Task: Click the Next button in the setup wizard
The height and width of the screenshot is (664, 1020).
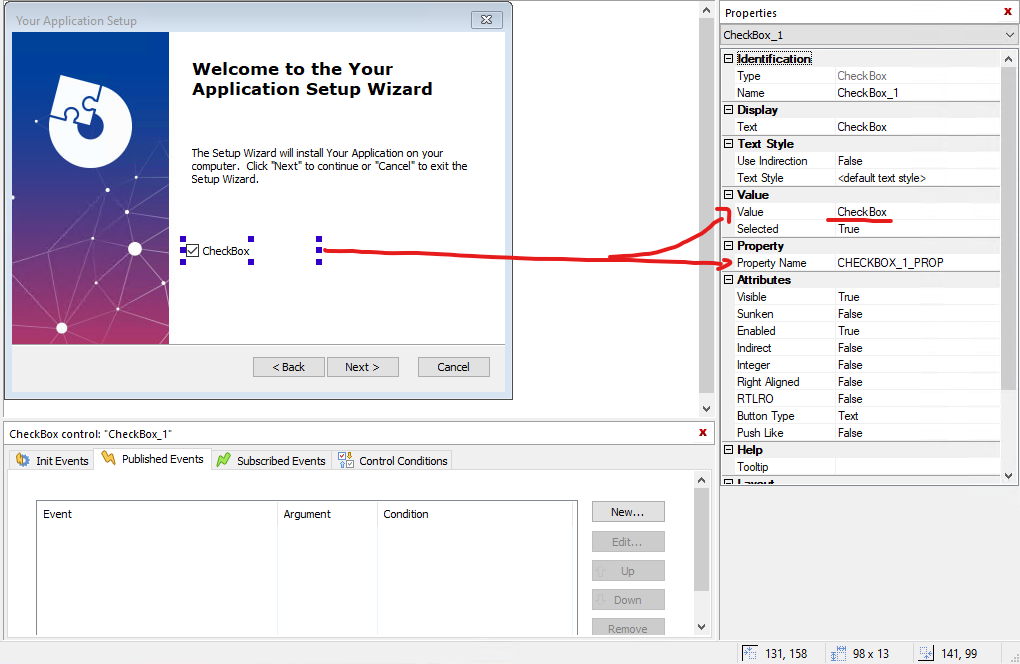Action: click(x=362, y=366)
